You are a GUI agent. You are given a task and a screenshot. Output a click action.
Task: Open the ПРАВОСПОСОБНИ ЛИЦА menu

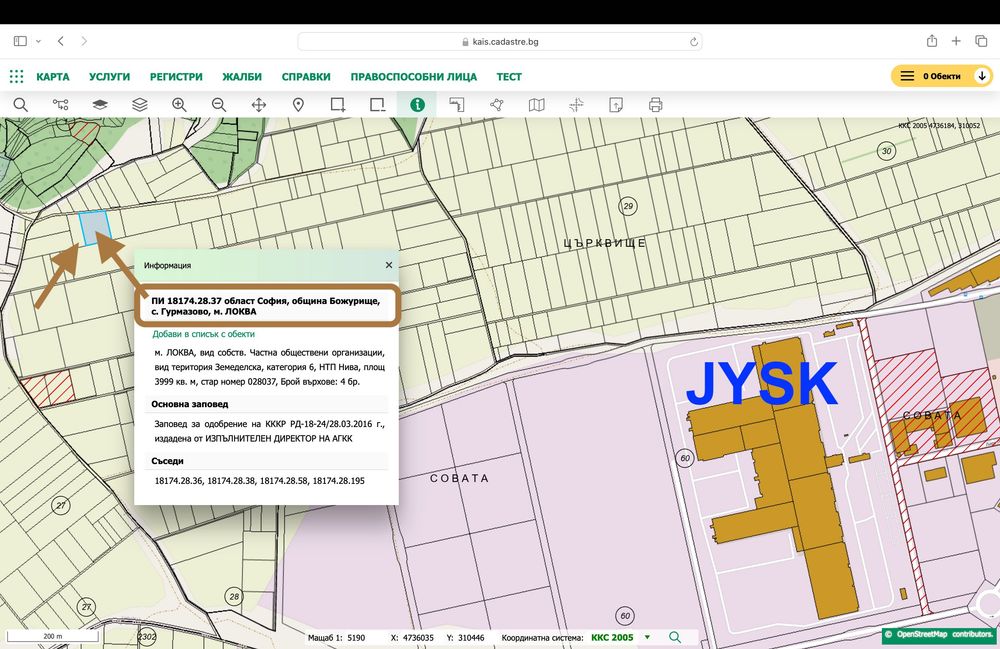(414, 77)
